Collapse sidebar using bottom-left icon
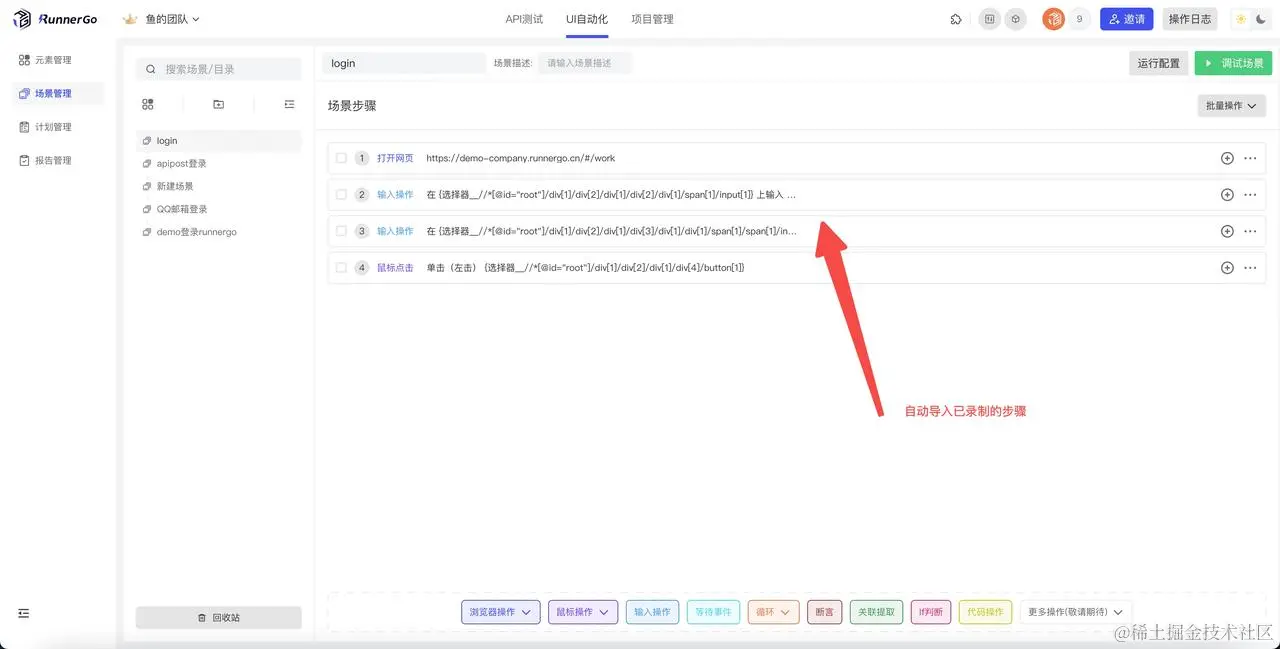Screen dimensions: 1280x649 point(24,613)
